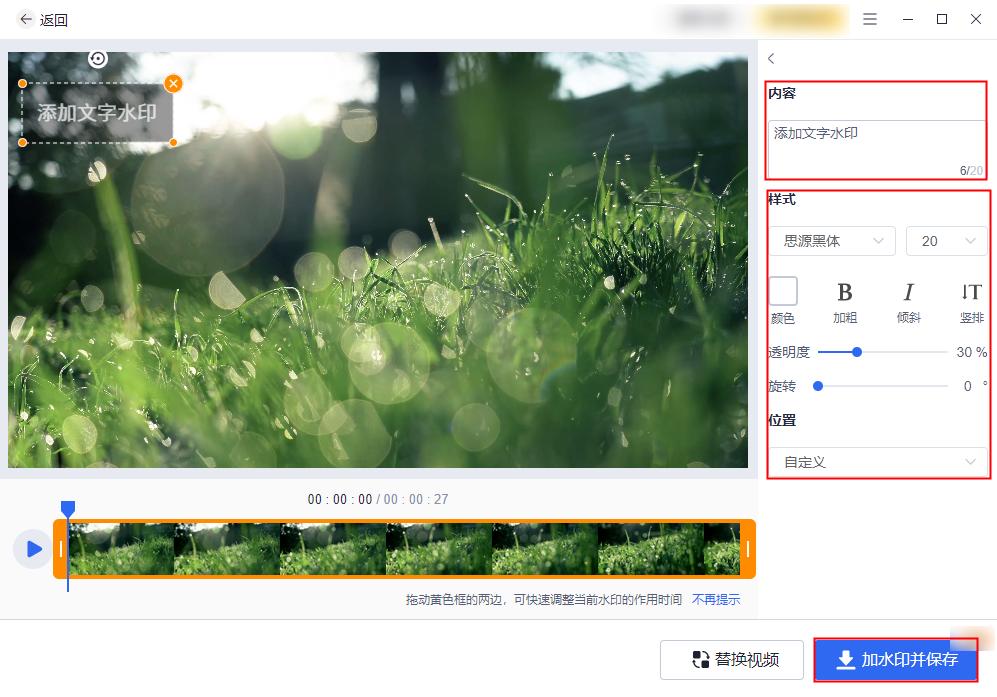Click the rotation value 0
Viewport: 997px width, 697px height.
[967, 386]
